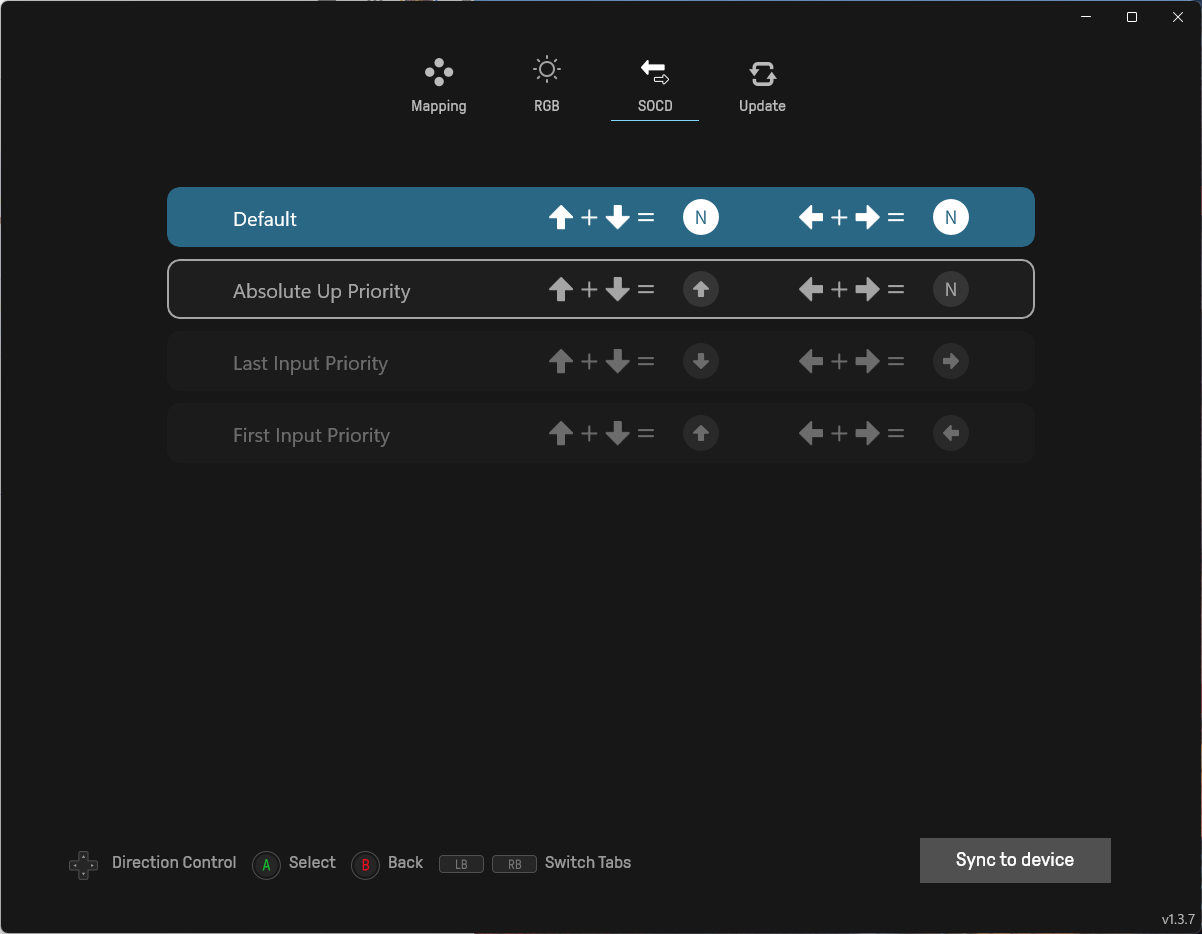The width and height of the screenshot is (1202, 934).
Task: Open the Update tab
Action: point(762,86)
